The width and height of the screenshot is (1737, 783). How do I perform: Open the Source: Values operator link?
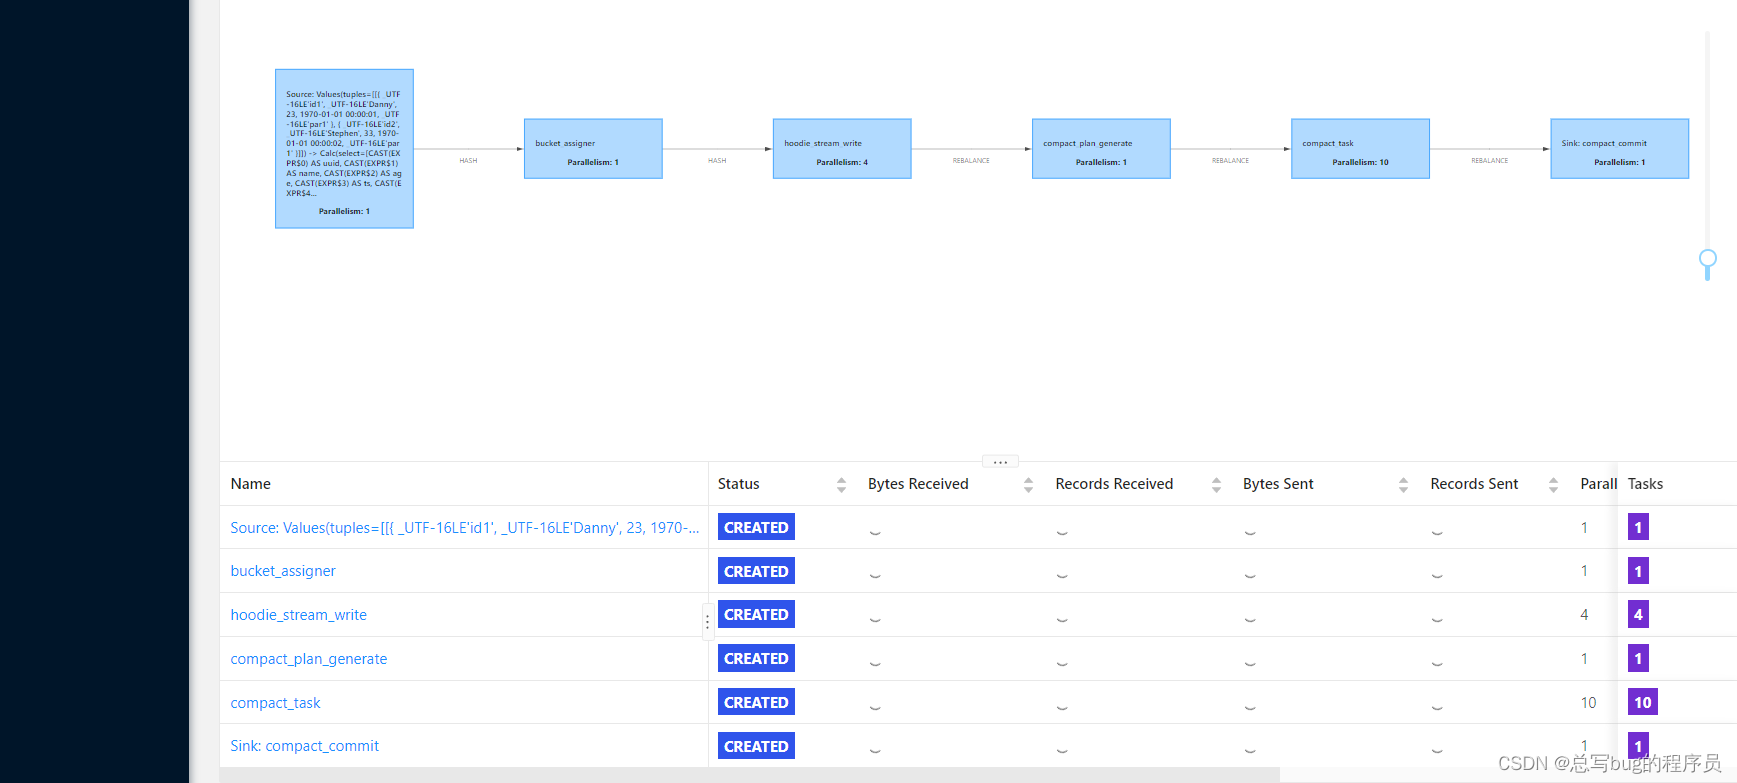coord(465,528)
